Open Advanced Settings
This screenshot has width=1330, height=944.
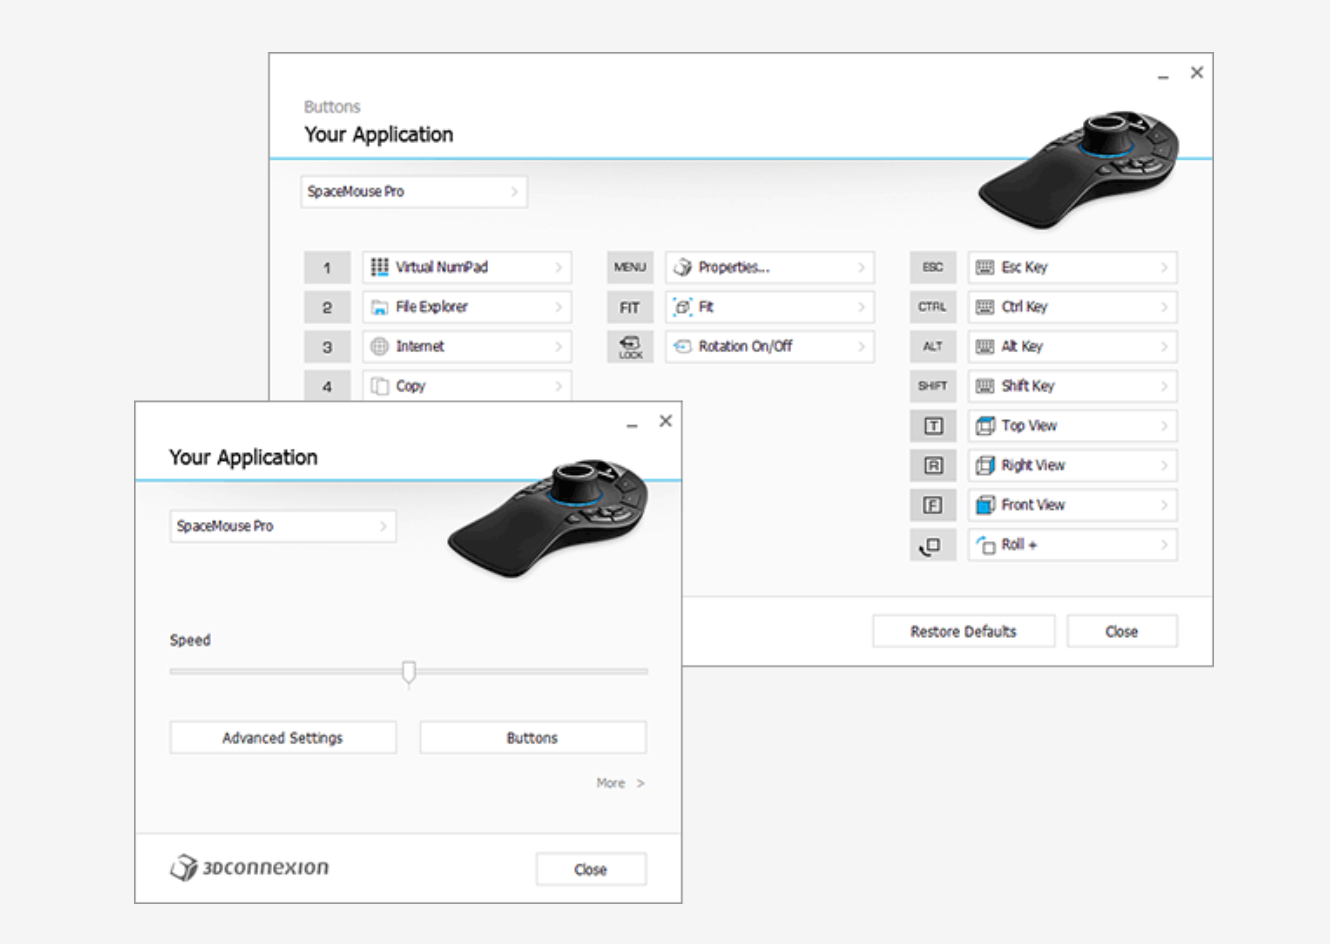click(x=283, y=737)
